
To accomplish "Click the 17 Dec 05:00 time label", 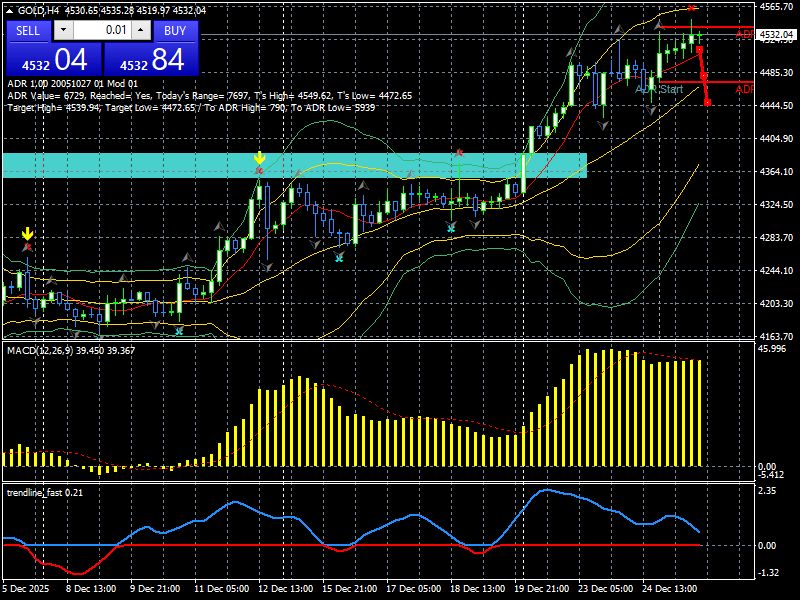I will click(x=414, y=588).
